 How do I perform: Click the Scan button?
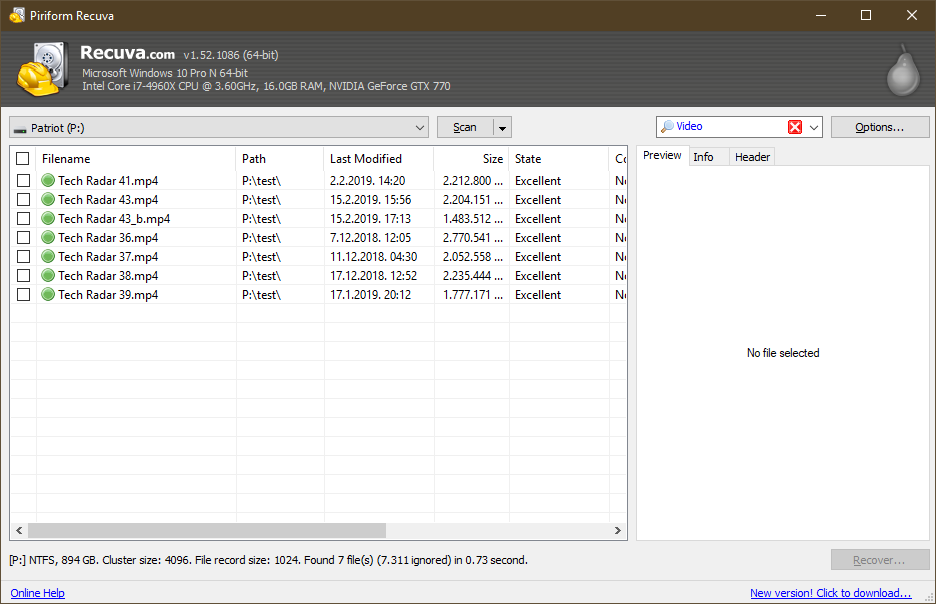point(465,128)
